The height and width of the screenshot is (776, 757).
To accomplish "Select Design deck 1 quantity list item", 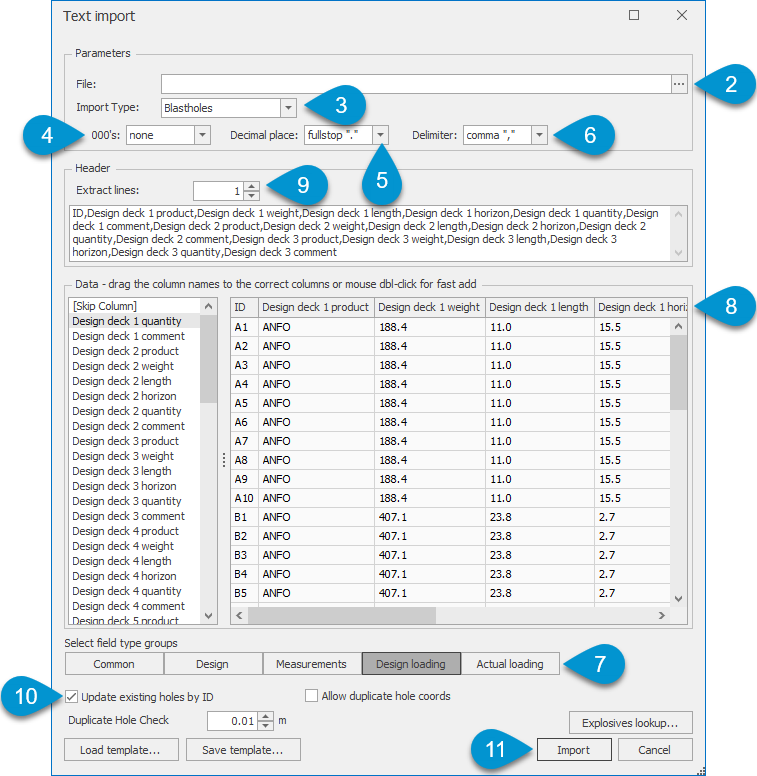I will pyautogui.click(x=134, y=321).
